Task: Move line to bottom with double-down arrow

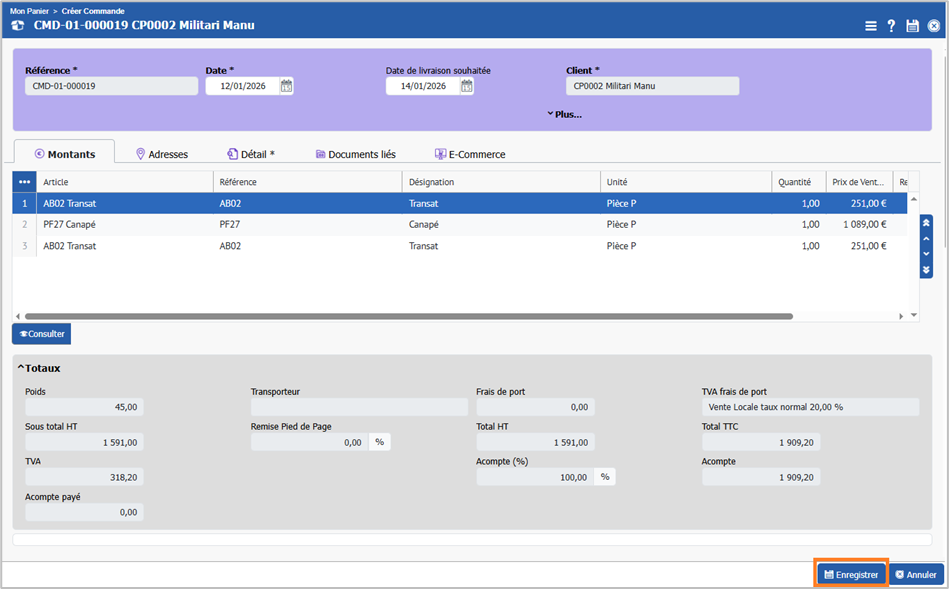Action: 926,270
